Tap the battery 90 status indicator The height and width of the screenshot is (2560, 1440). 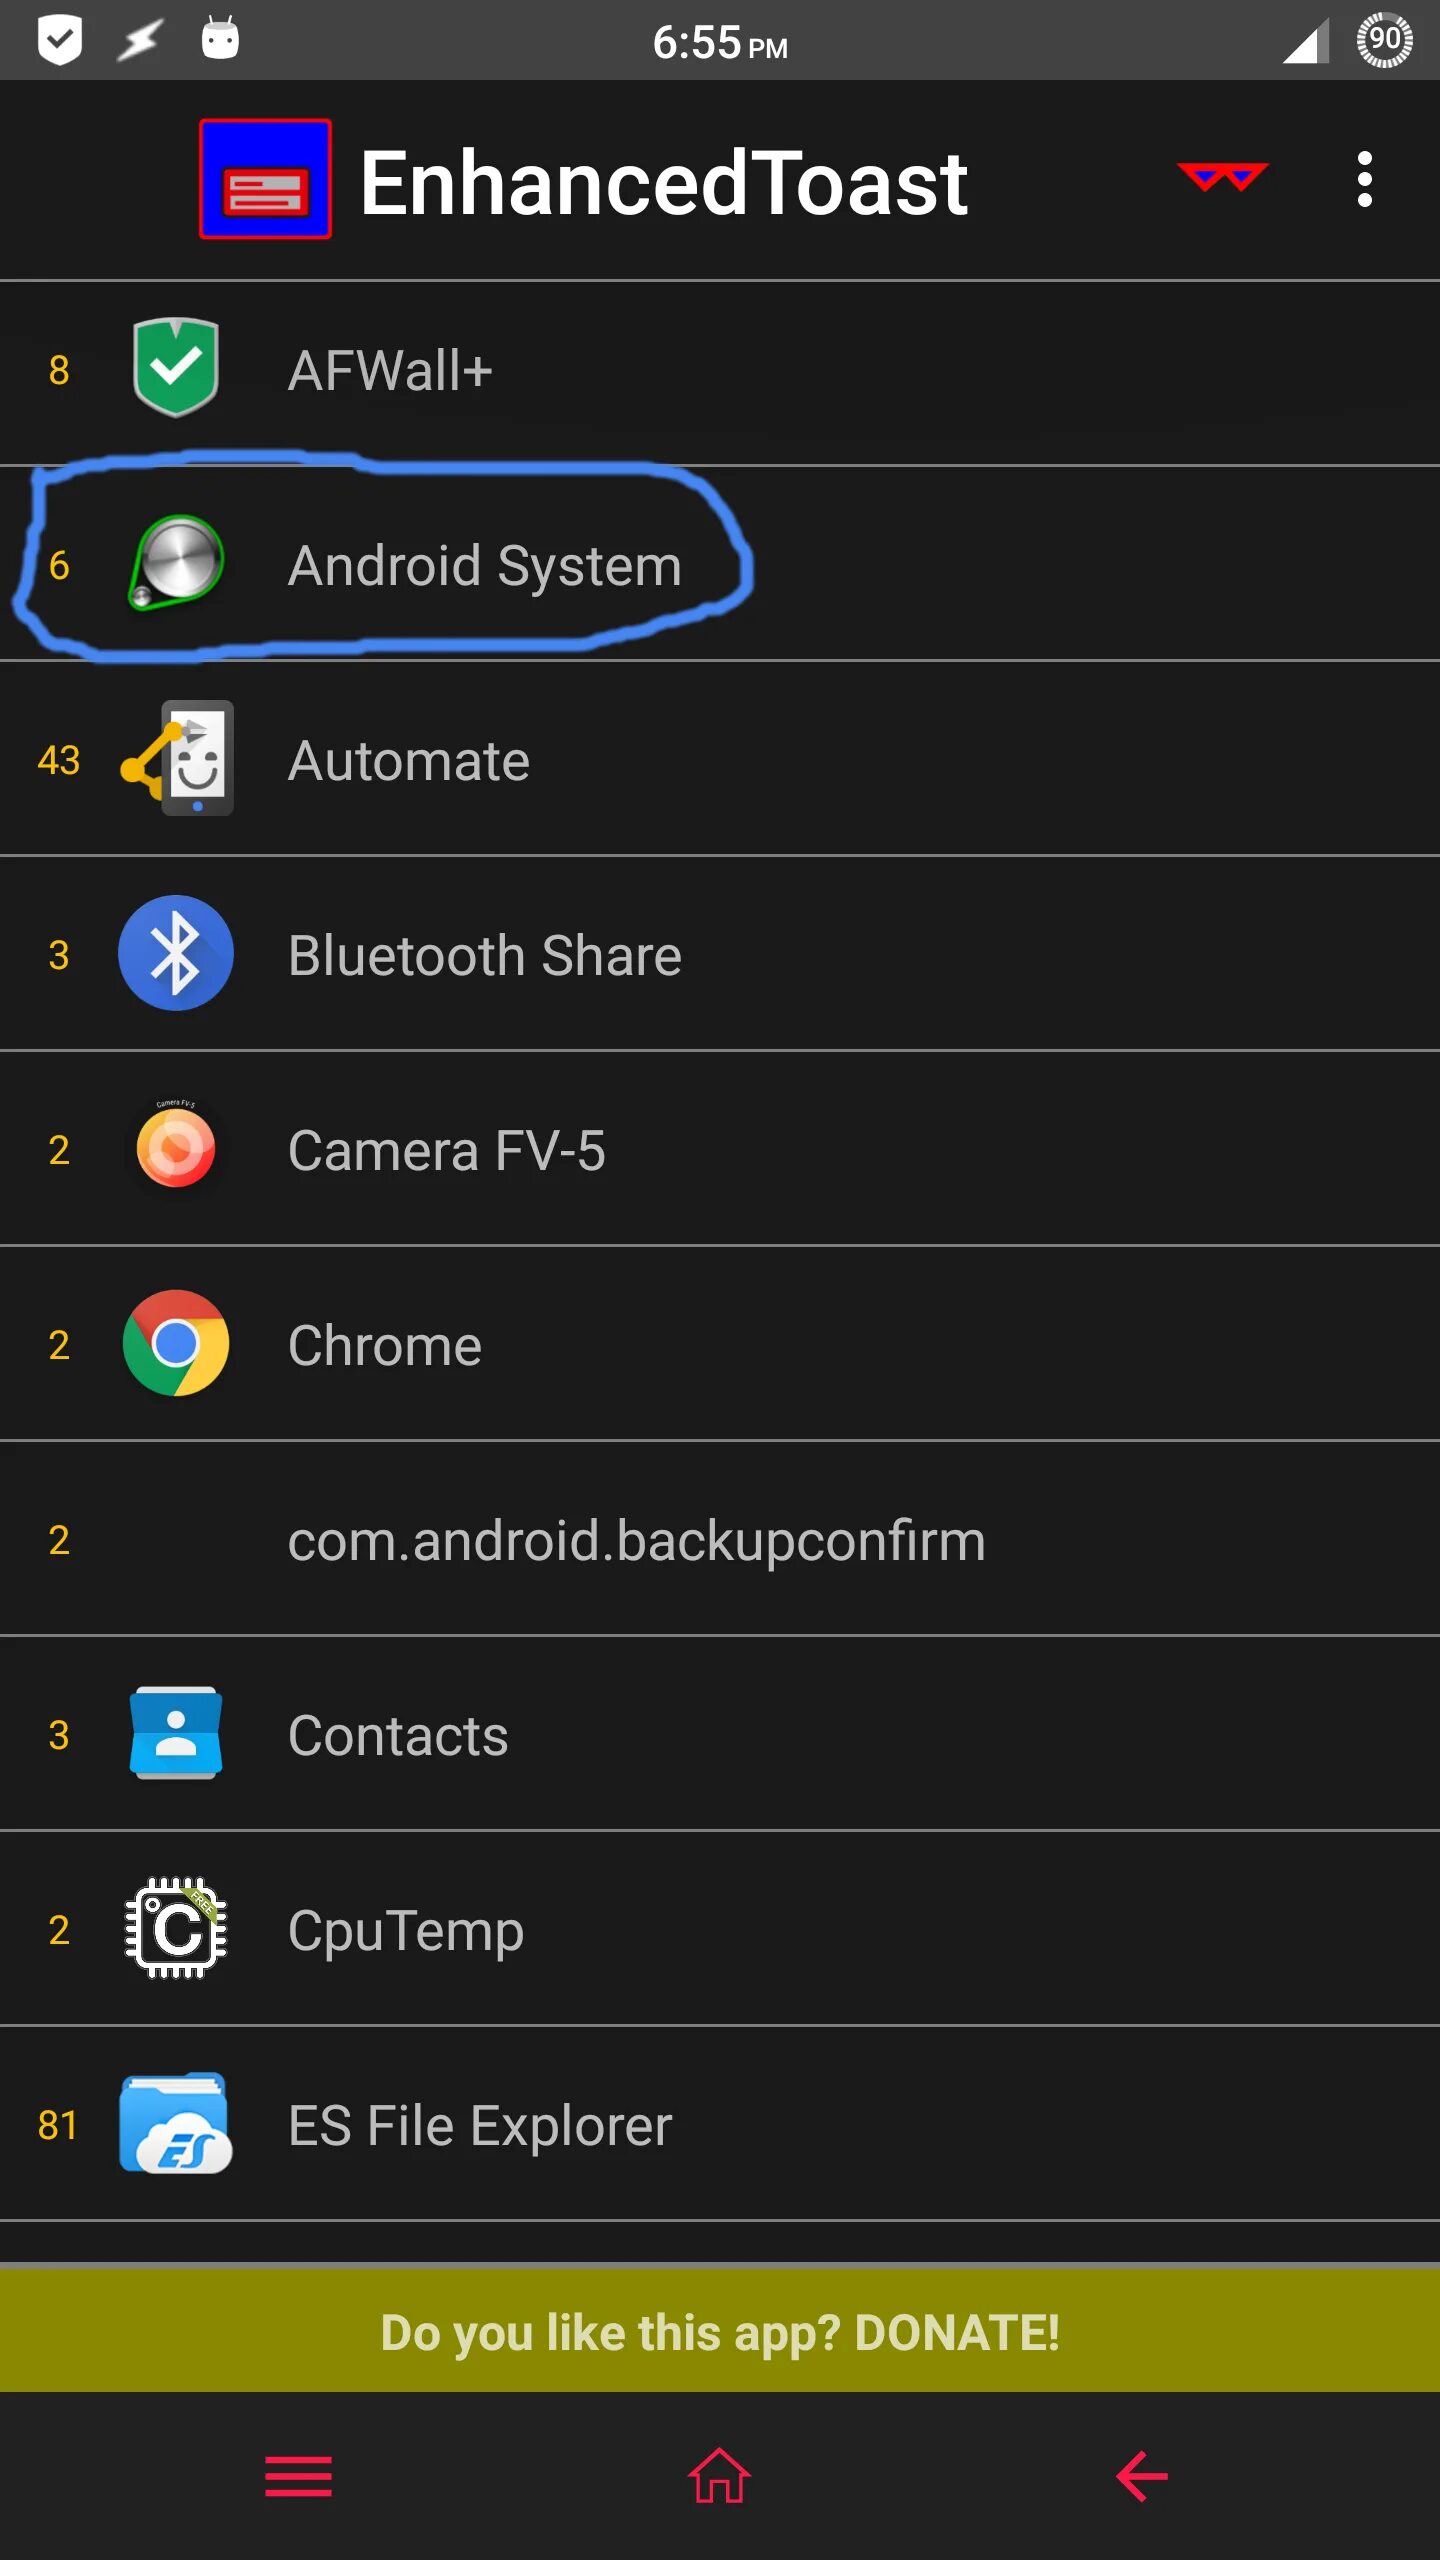[x=1384, y=41]
